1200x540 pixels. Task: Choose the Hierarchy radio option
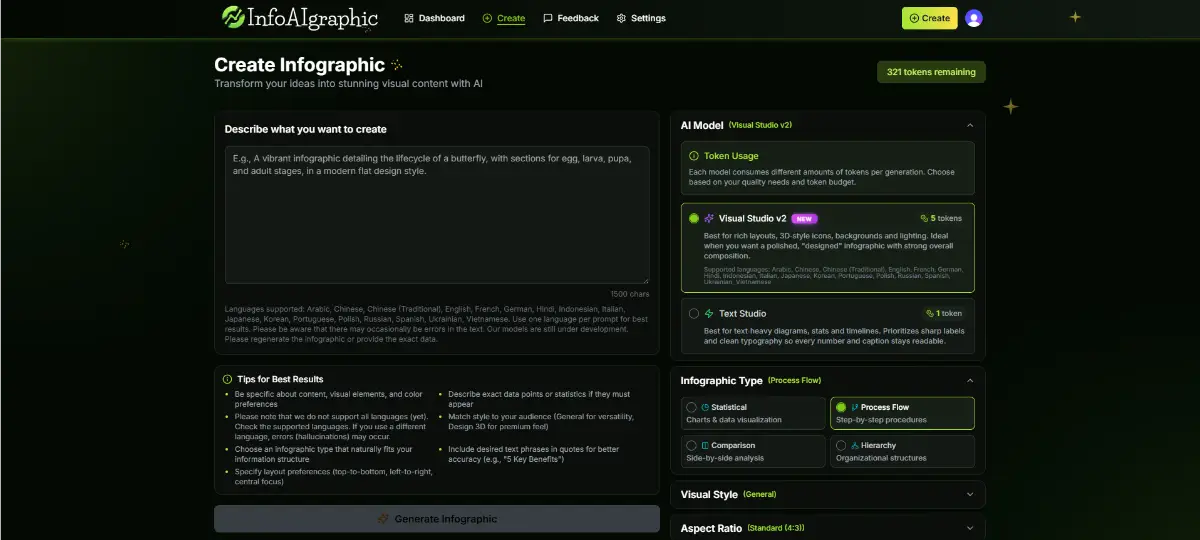click(841, 446)
